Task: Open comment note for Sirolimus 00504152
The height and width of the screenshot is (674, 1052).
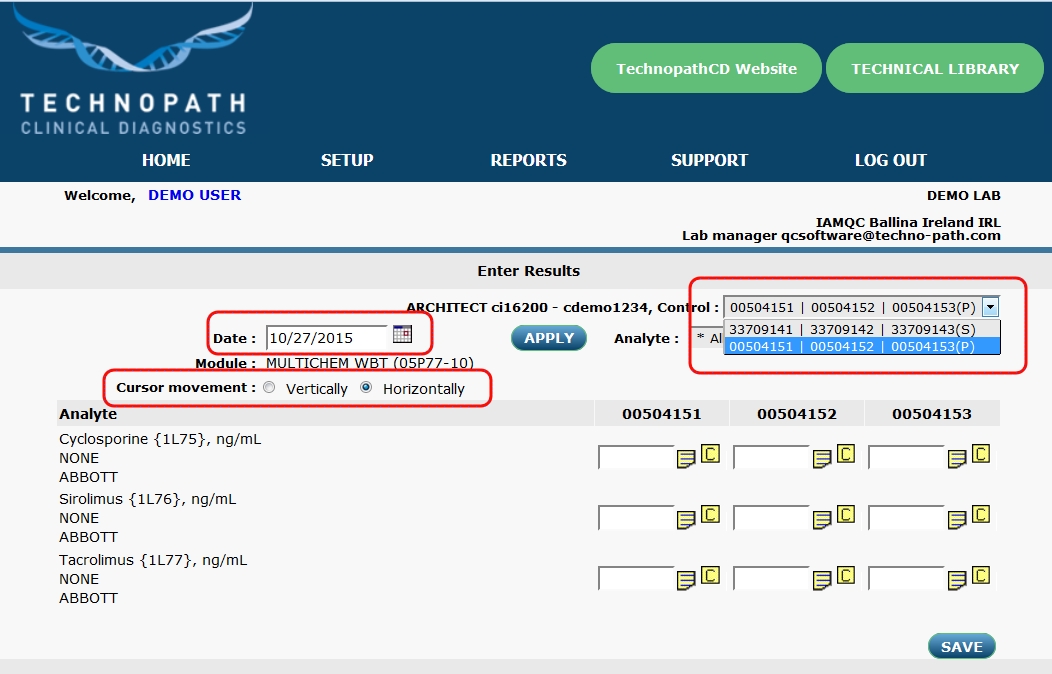Action: pyautogui.click(x=822, y=520)
